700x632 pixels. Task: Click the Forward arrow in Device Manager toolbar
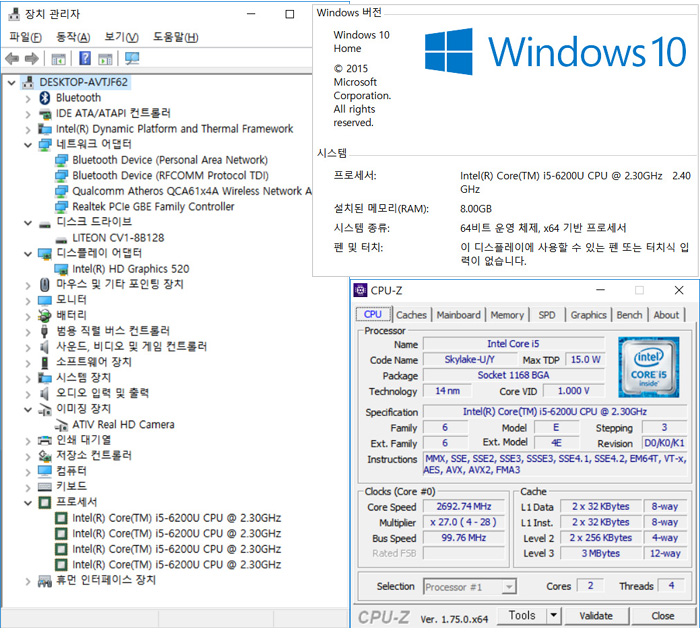32,58
